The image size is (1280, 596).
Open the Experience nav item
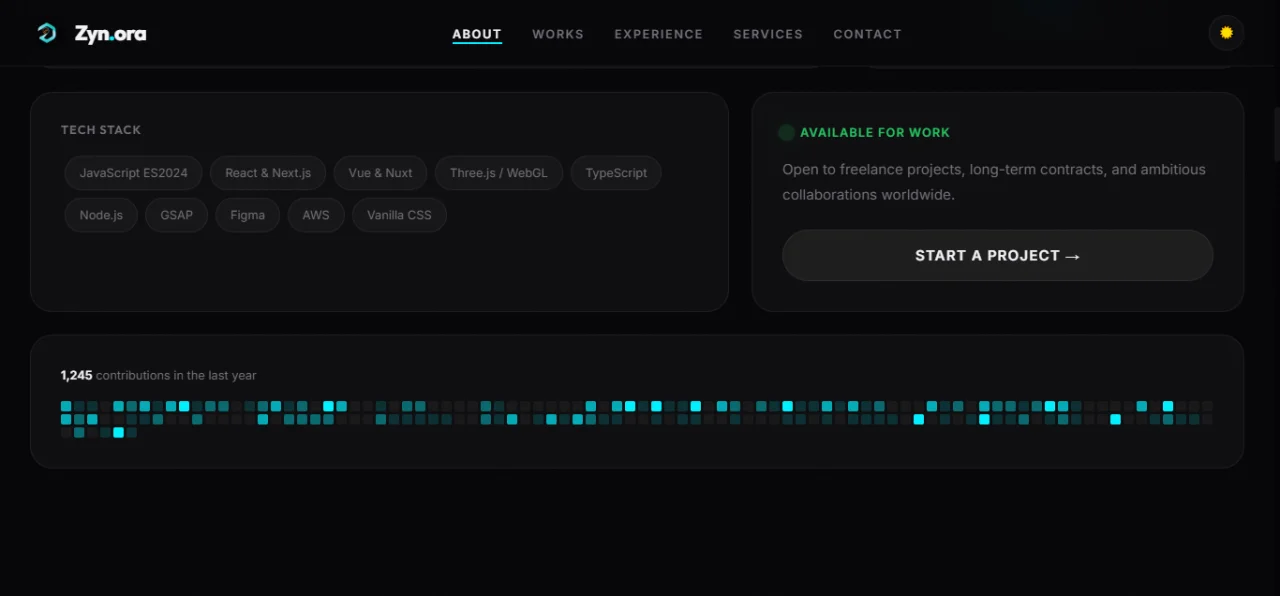point(658,34)
